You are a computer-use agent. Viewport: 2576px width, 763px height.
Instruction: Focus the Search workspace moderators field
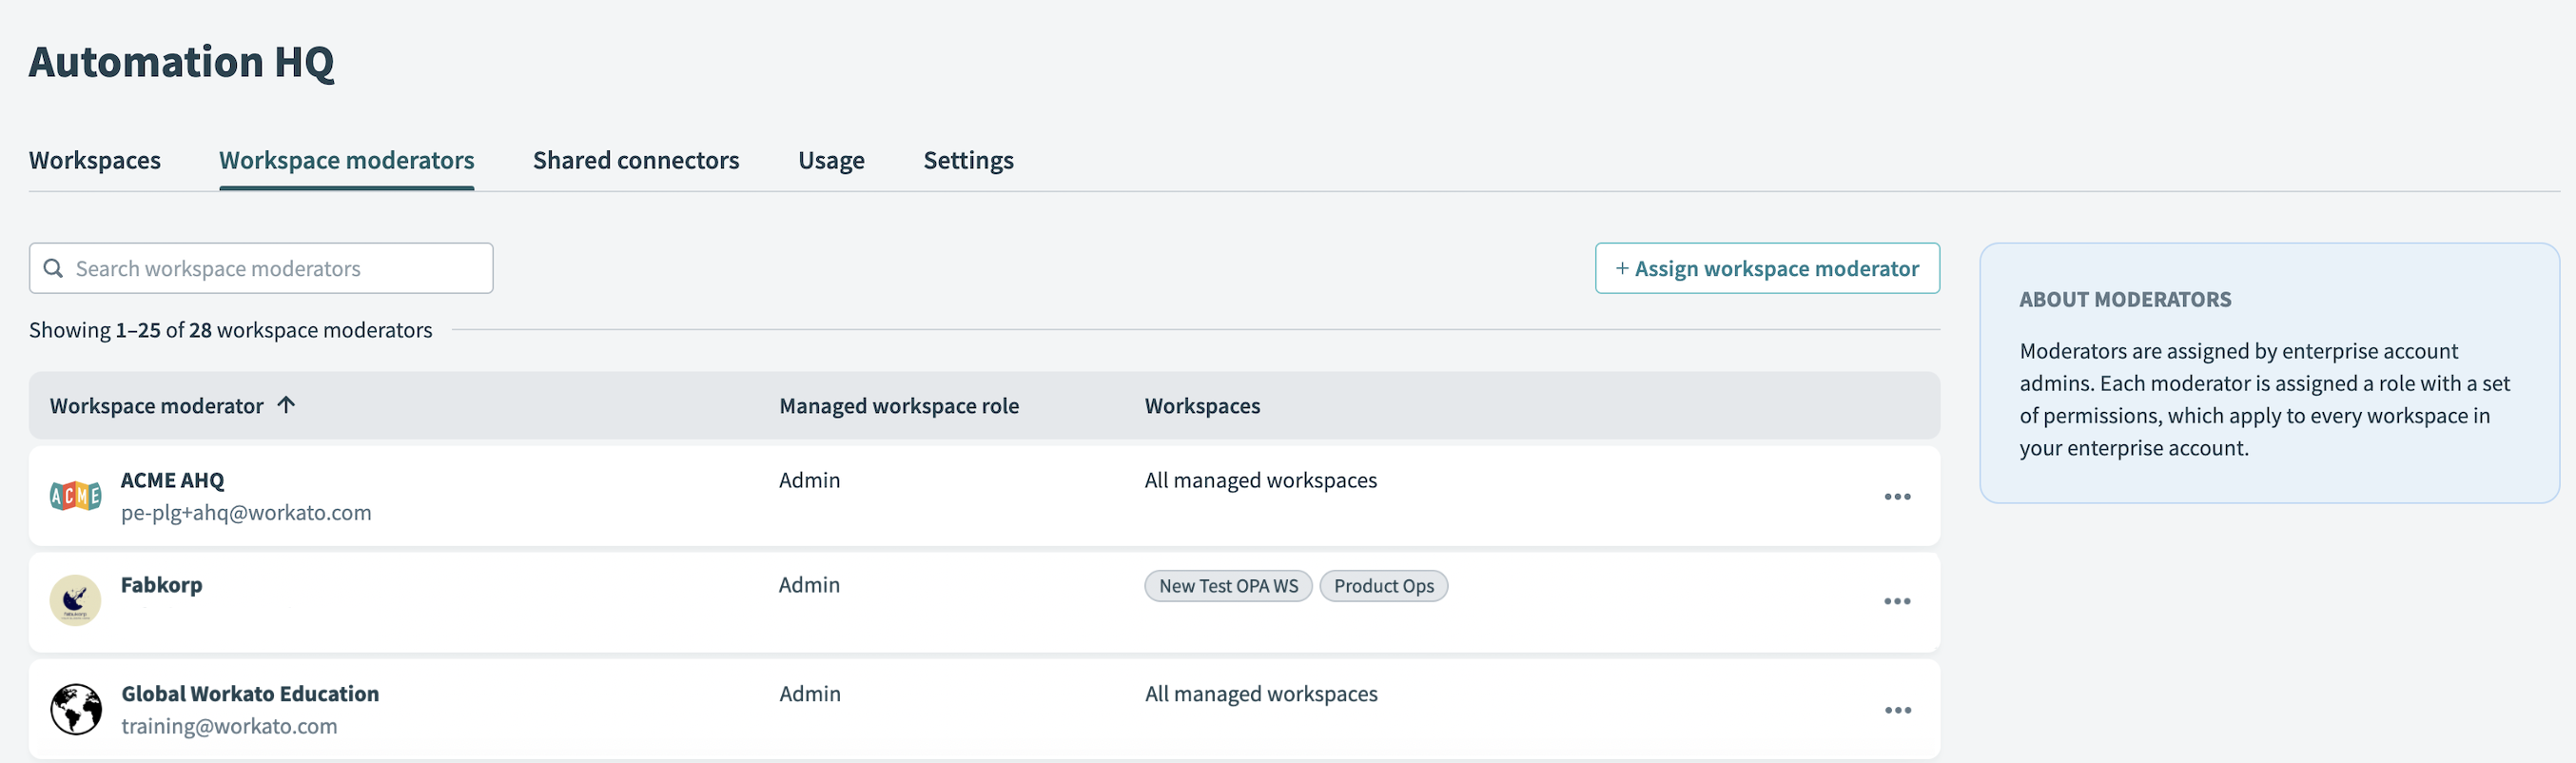270,269
